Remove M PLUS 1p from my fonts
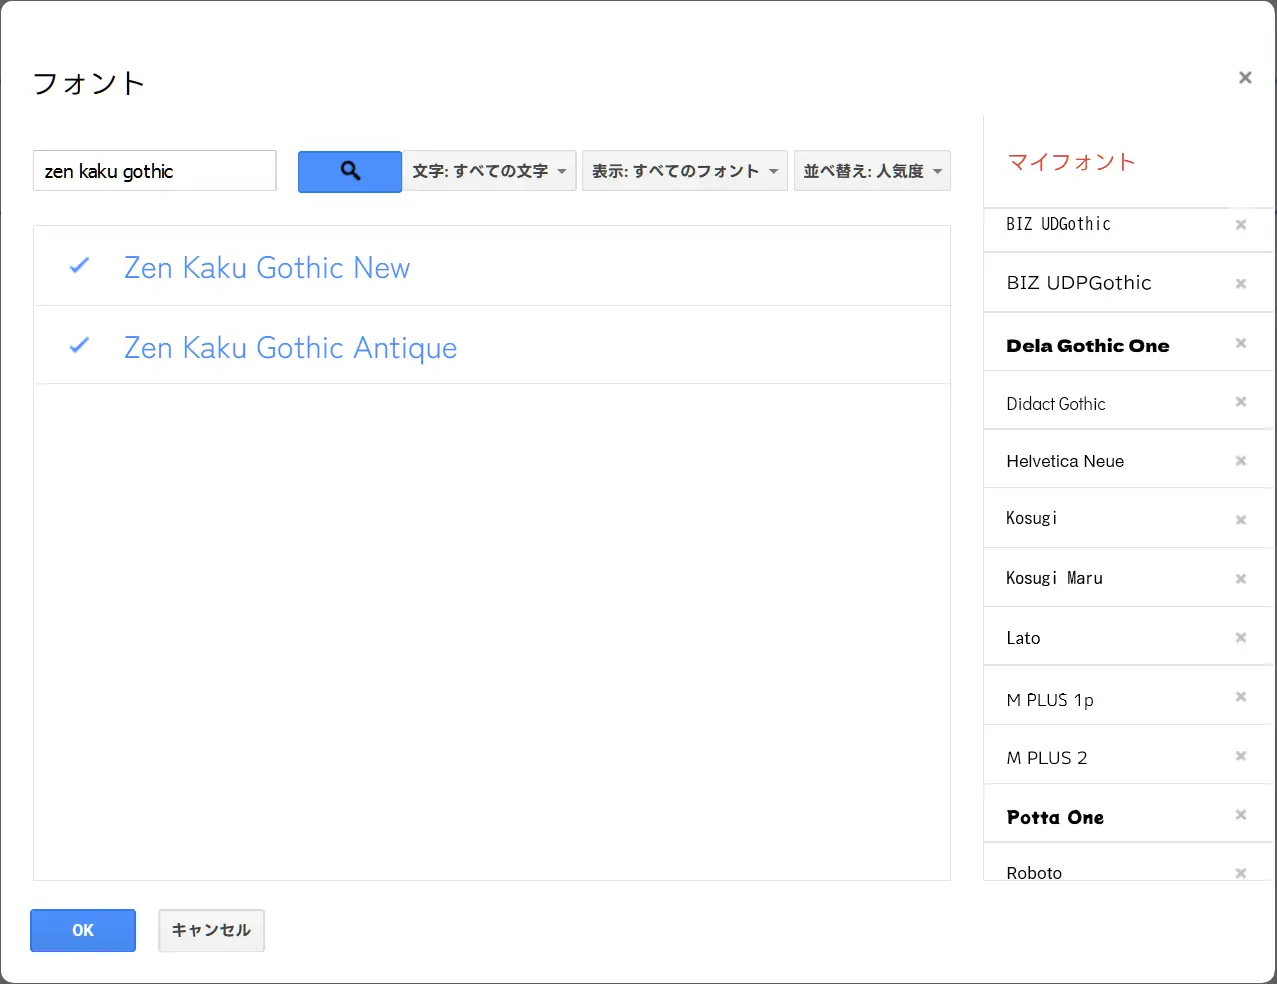Viewport: 1277px width, 984px height. (x=1240, y=698)
